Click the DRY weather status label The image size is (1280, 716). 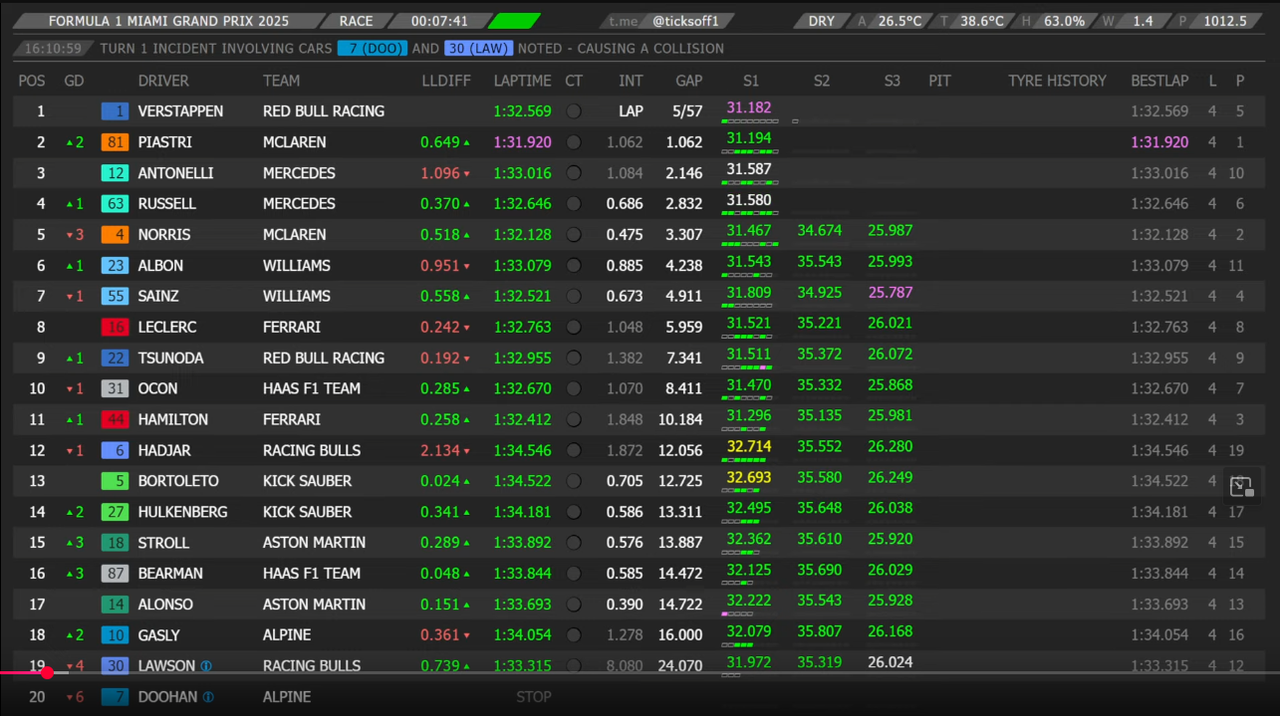click(821, 21)
